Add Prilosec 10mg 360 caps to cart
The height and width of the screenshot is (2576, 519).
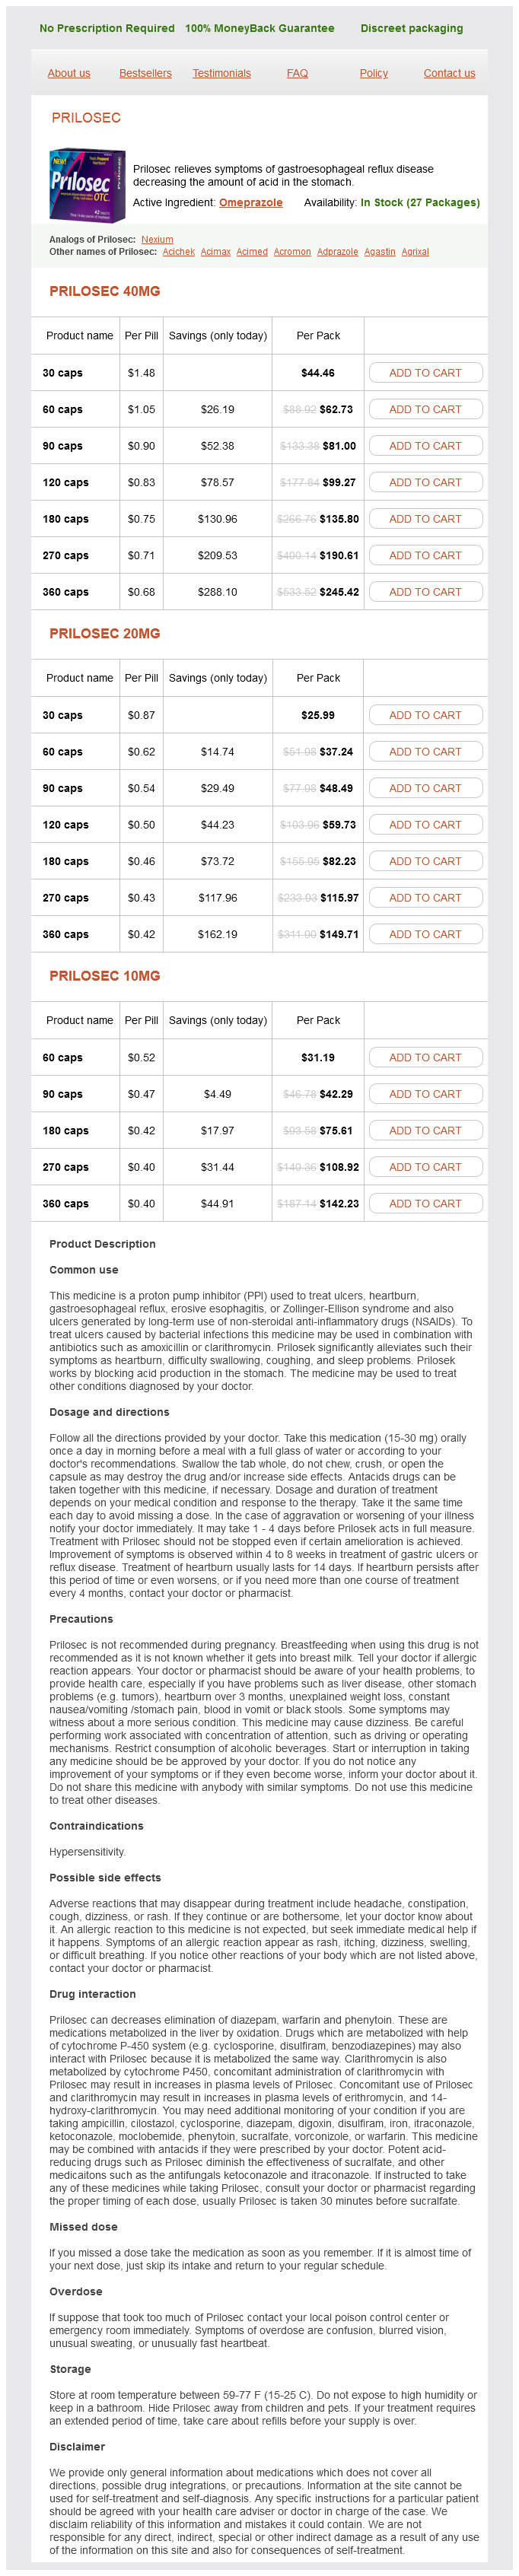coord(425,1204)
